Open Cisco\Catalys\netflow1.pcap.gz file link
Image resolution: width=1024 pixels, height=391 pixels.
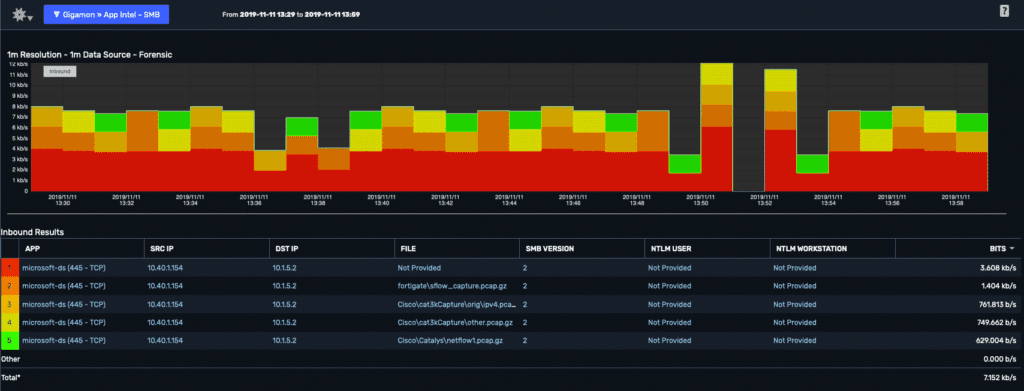point(450,341)
